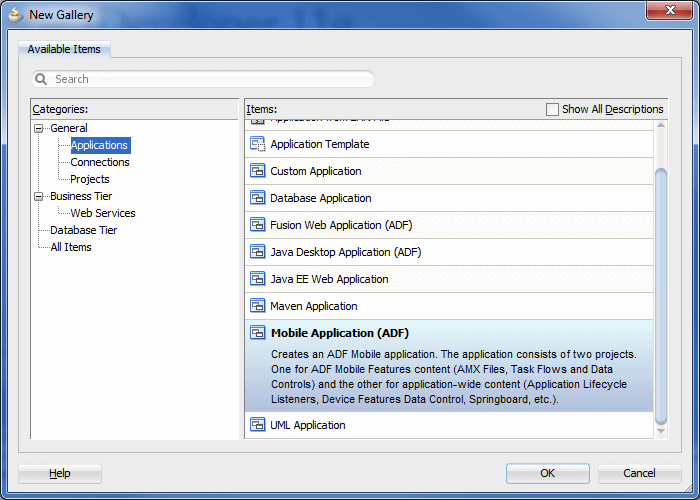This screenshot has width=700, height=500.
Task: Focus the Search input field
Action: click(203, 79)
